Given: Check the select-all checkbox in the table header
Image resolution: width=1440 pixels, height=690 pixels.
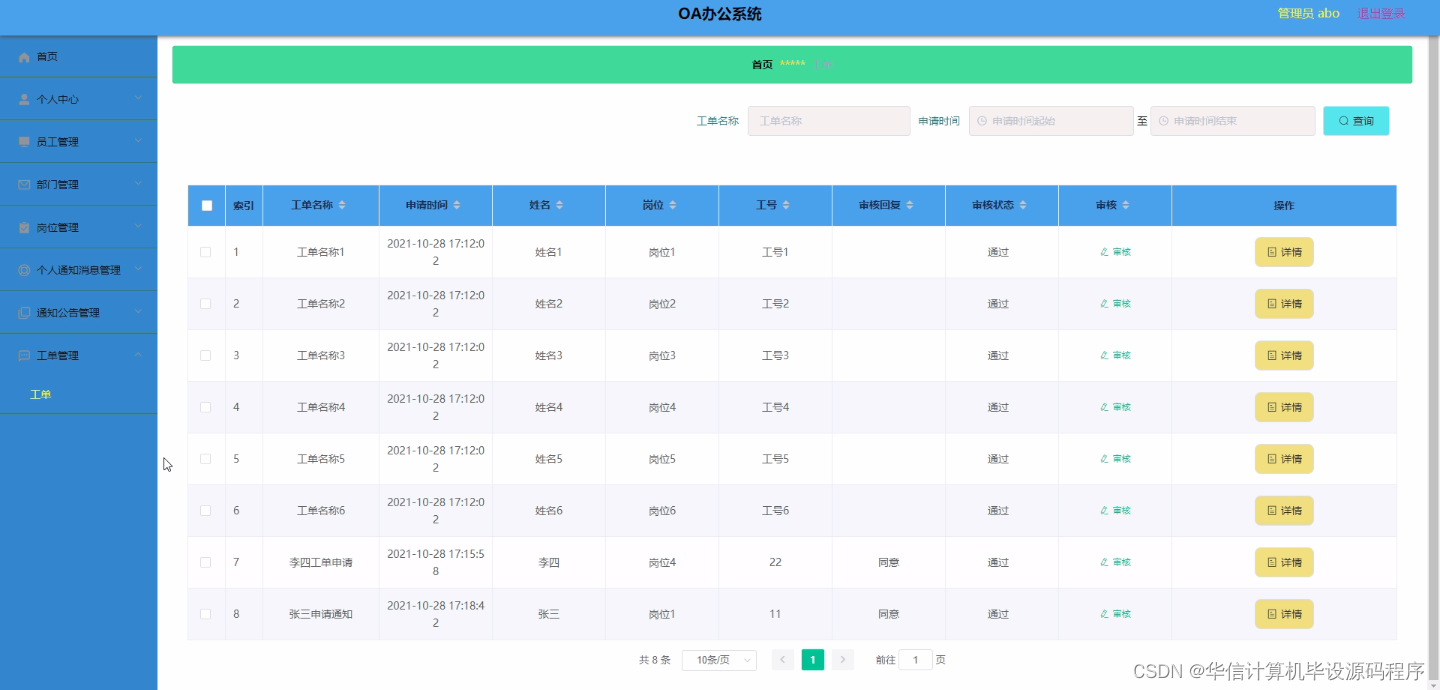Looking at the screenshot, I should tap(206, 205).
